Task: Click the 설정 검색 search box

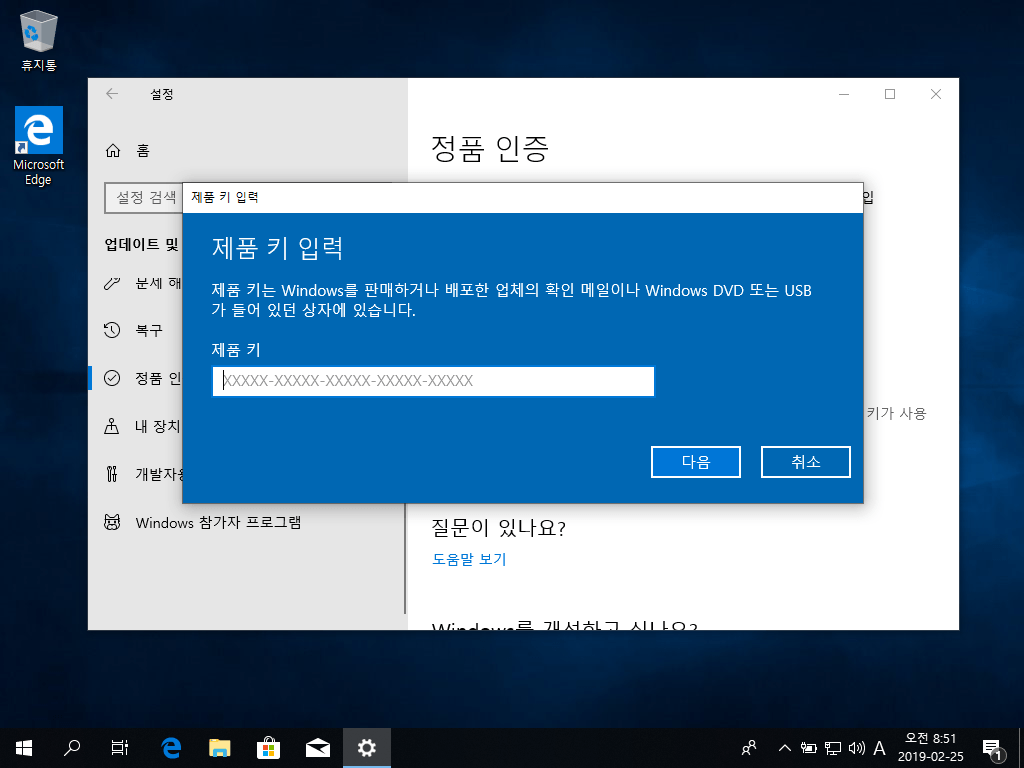Action: tap(144, 197)
